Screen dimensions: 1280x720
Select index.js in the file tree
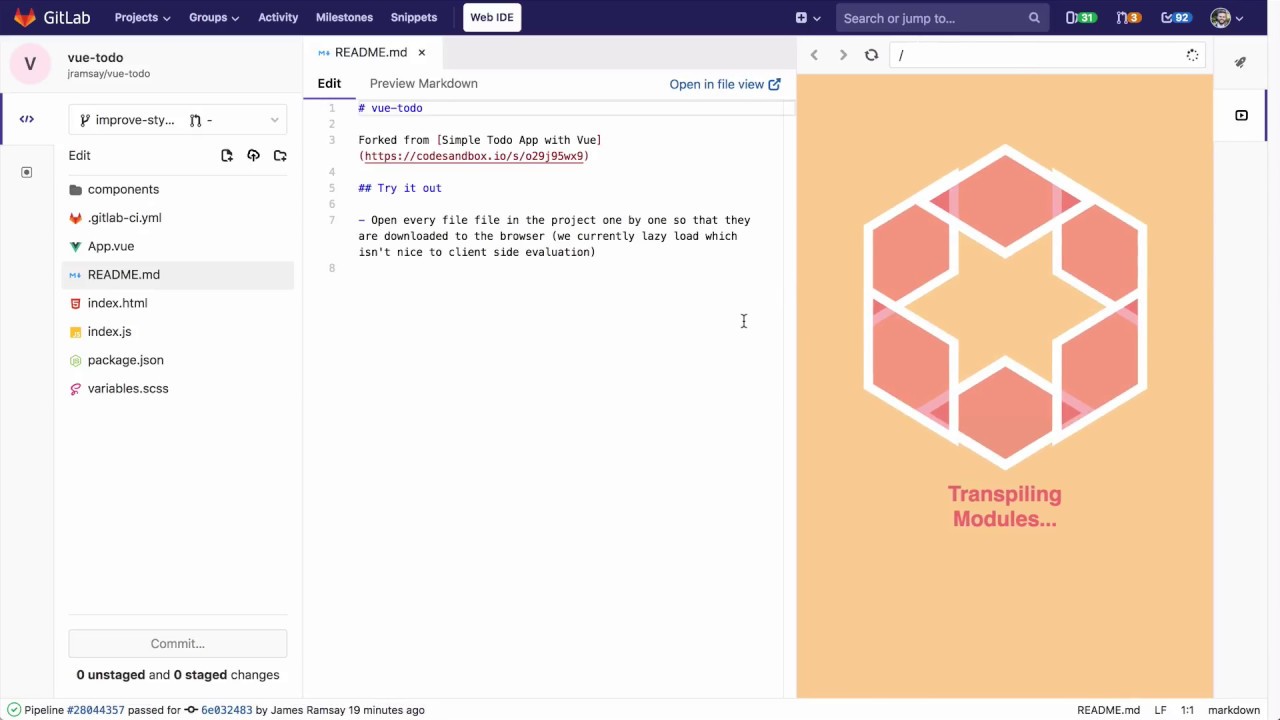pyautogui.click(x=109, y=331)
